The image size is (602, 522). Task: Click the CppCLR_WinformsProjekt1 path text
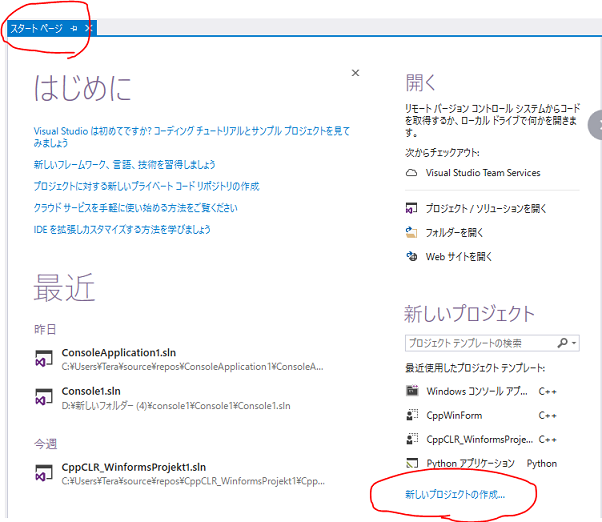point(193,481)
